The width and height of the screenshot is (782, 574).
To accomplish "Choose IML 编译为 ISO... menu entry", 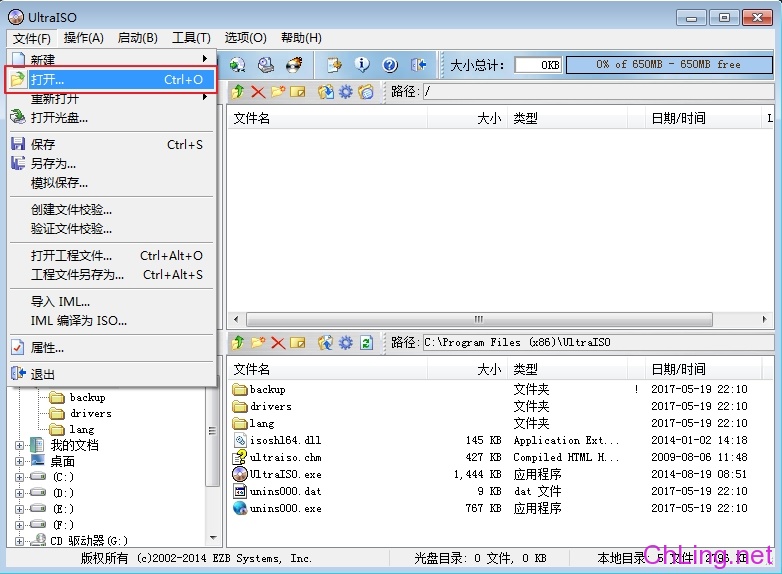I will (x=112, y=320).
